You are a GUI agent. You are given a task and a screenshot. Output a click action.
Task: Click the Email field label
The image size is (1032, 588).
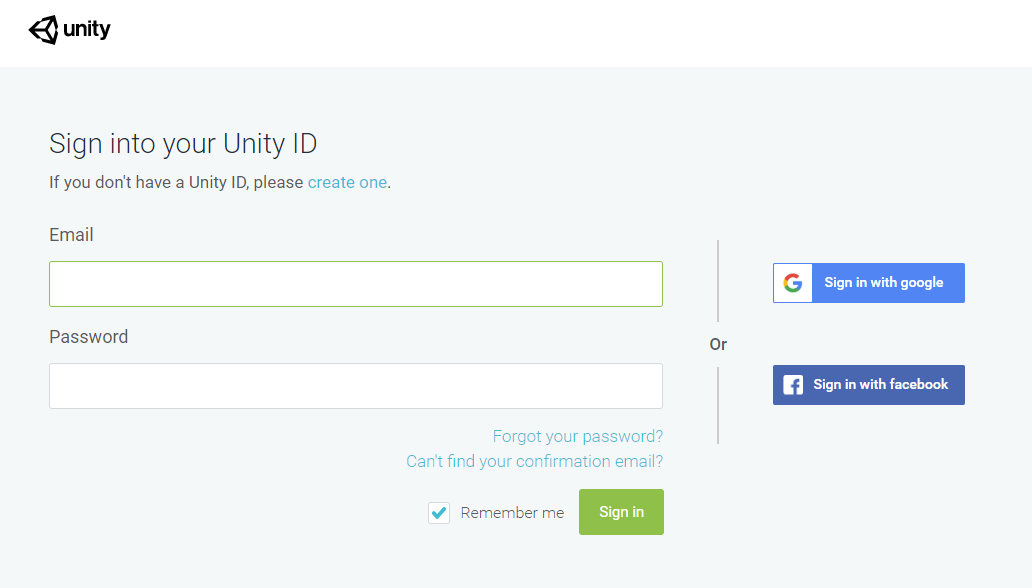[71, 235]
